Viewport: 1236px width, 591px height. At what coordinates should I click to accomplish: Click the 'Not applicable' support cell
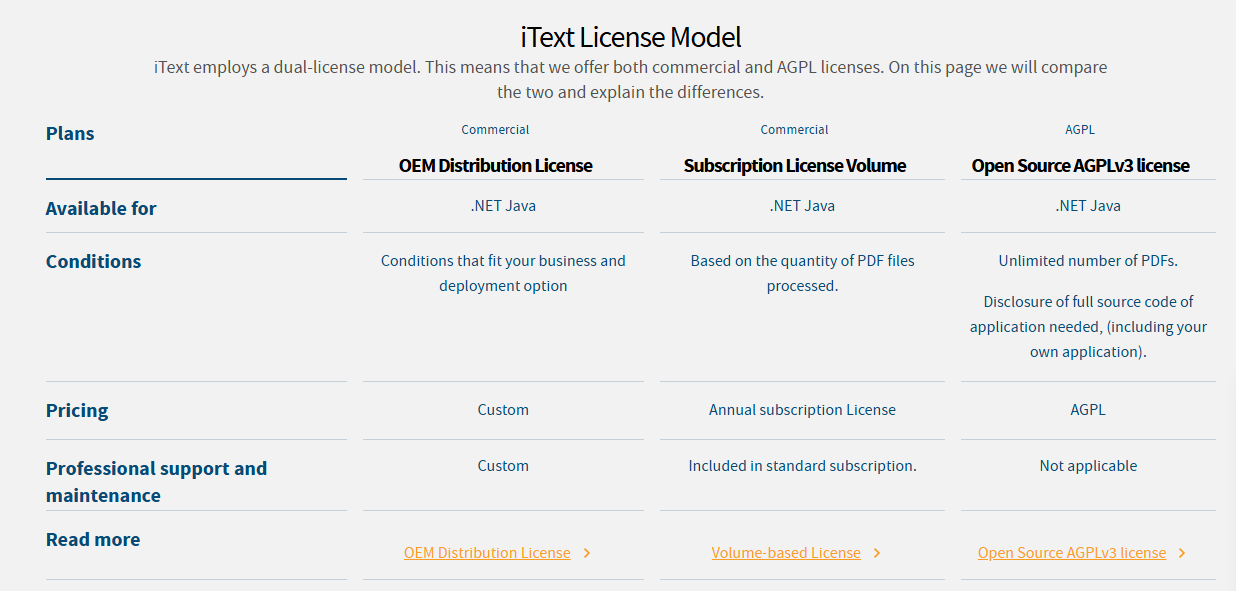tap(1088, 466)
